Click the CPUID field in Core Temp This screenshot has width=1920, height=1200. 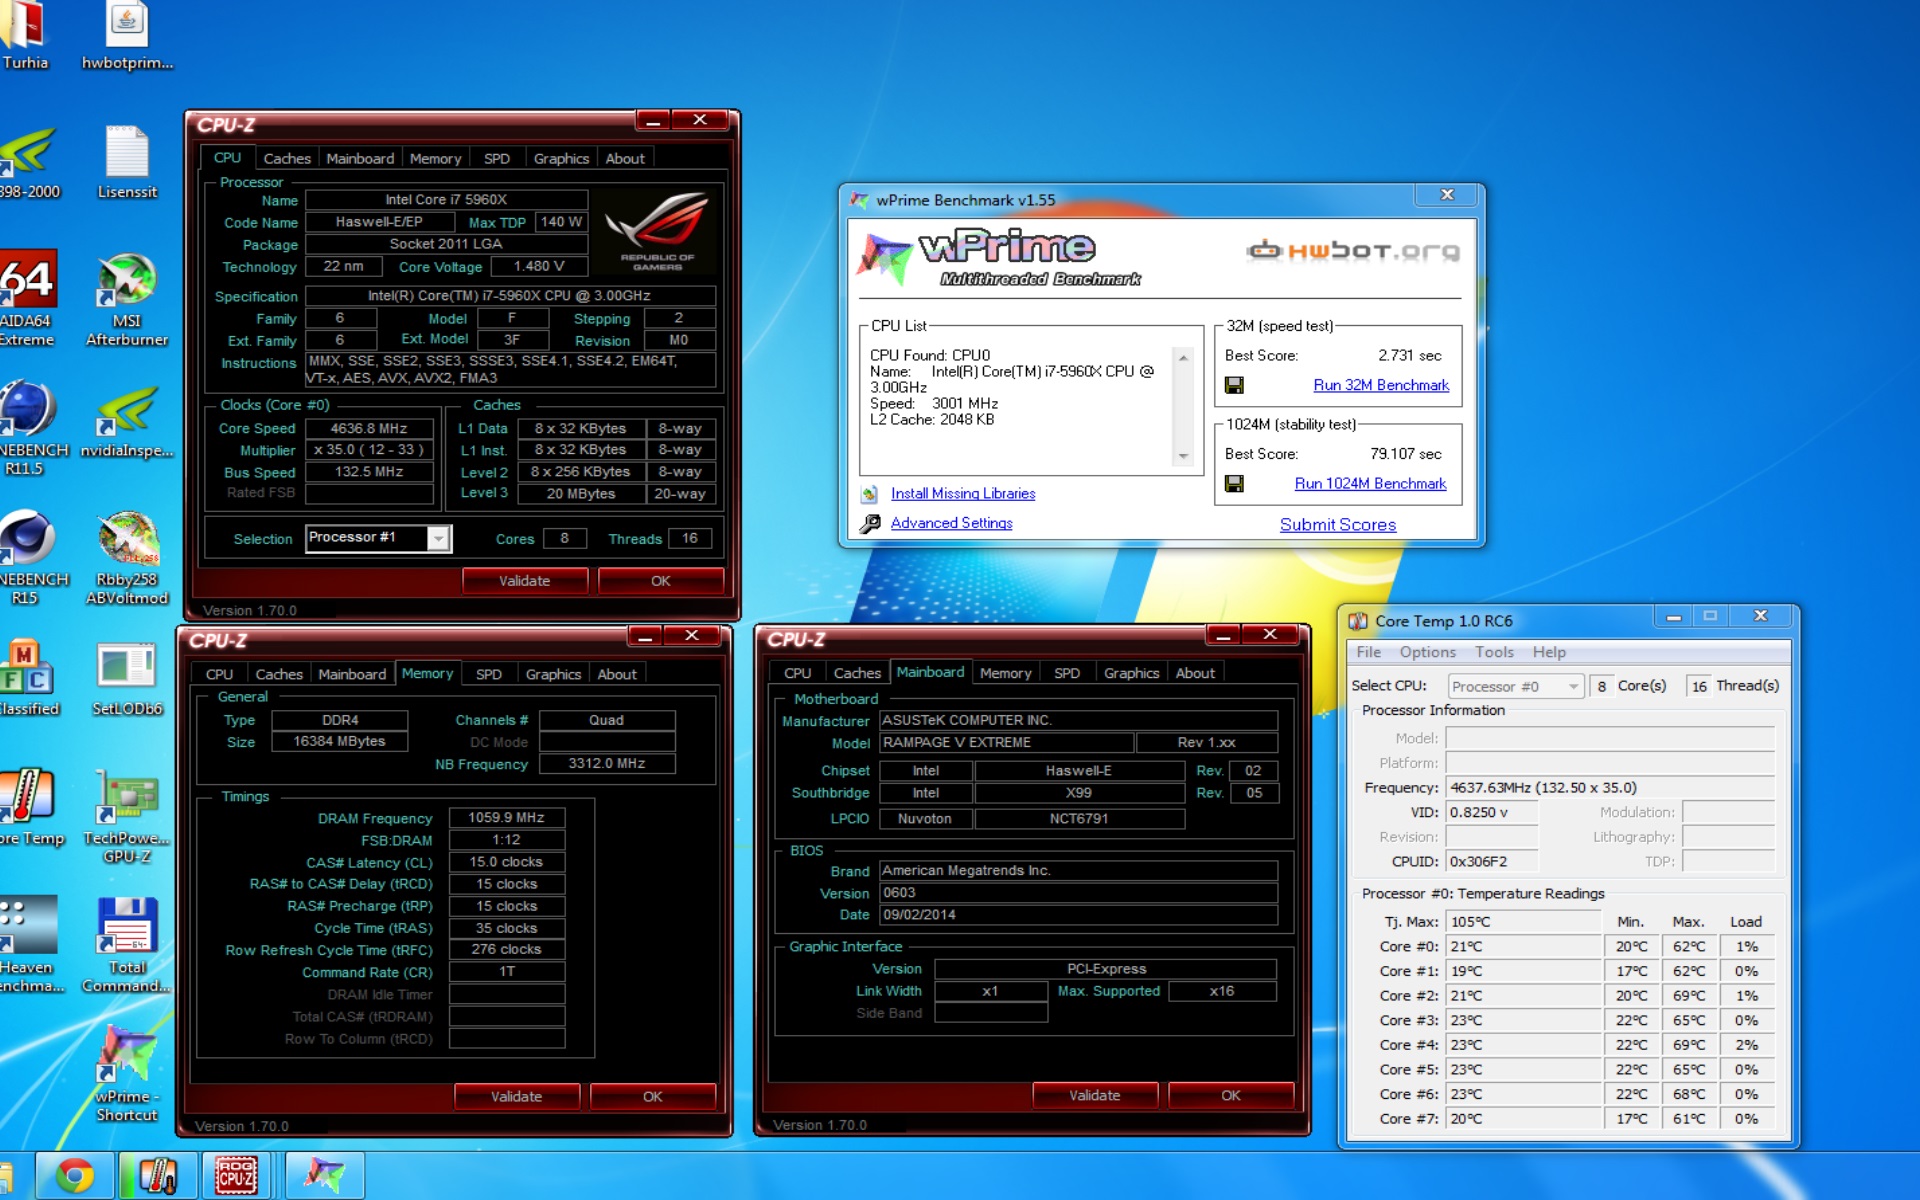click(1491, 862)
